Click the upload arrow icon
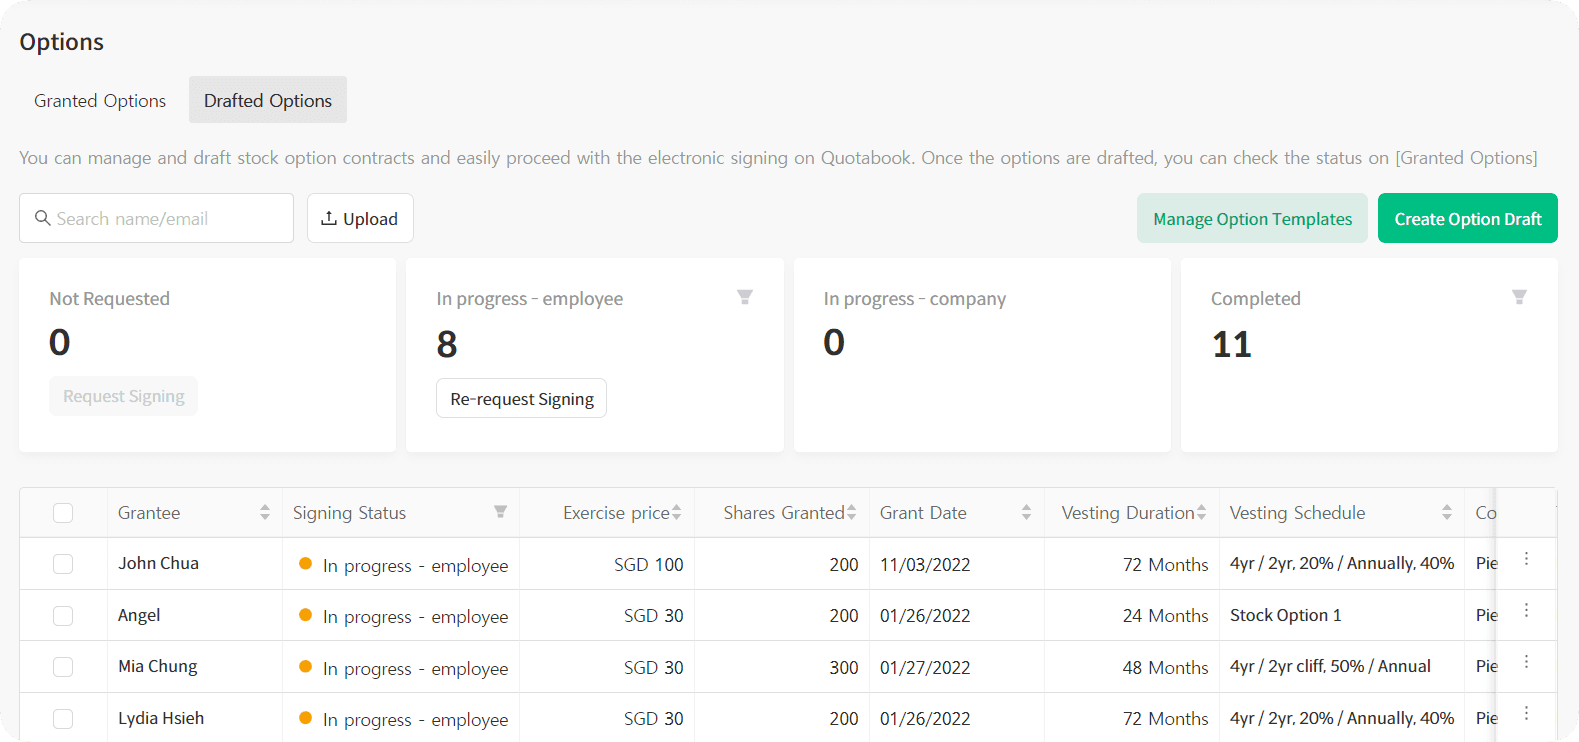 [328, 218]
